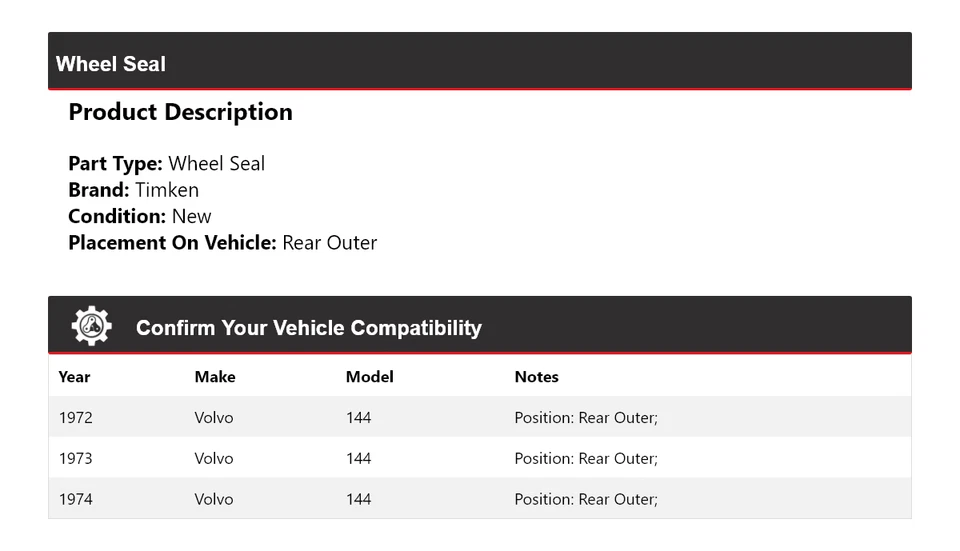The image size is (960, 551).
Task: Click the gear icon beside Confirm Your Vehicle Compatibility
Action: point(91,326)
